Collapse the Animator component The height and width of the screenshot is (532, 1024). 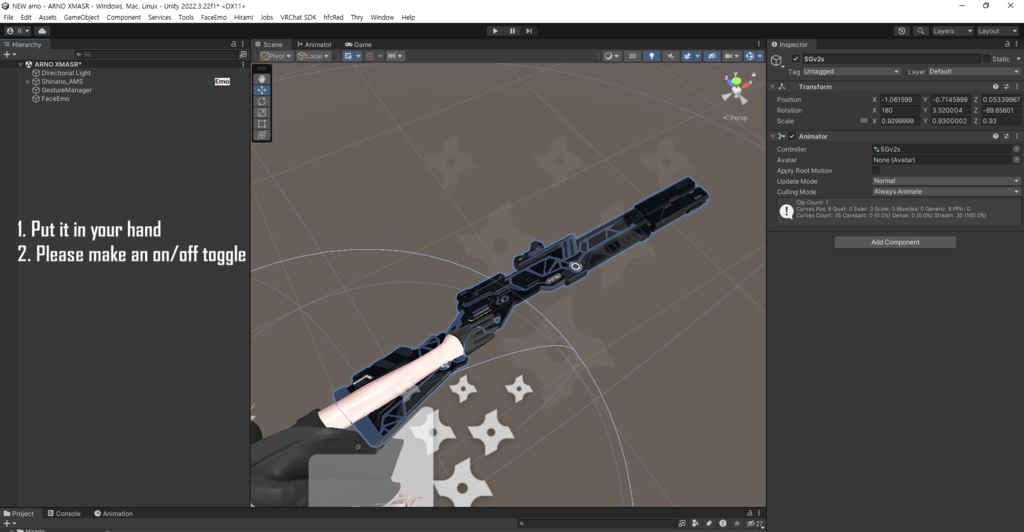point(773,136)
